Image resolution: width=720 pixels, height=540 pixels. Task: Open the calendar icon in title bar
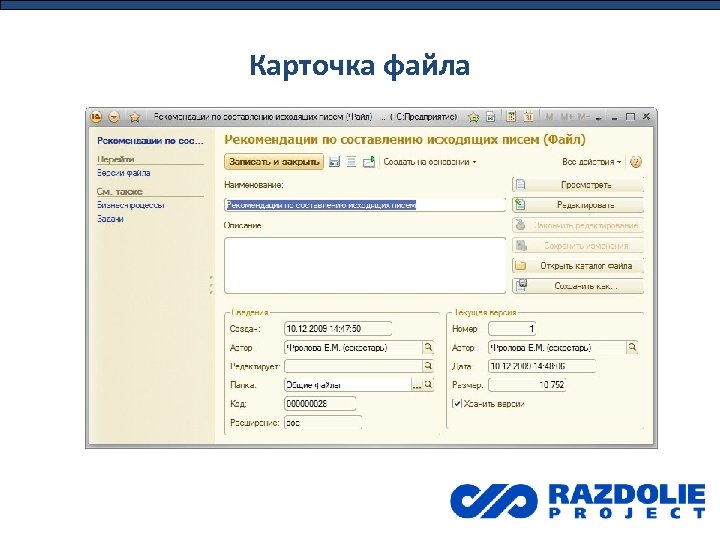(x=529, y=117)
